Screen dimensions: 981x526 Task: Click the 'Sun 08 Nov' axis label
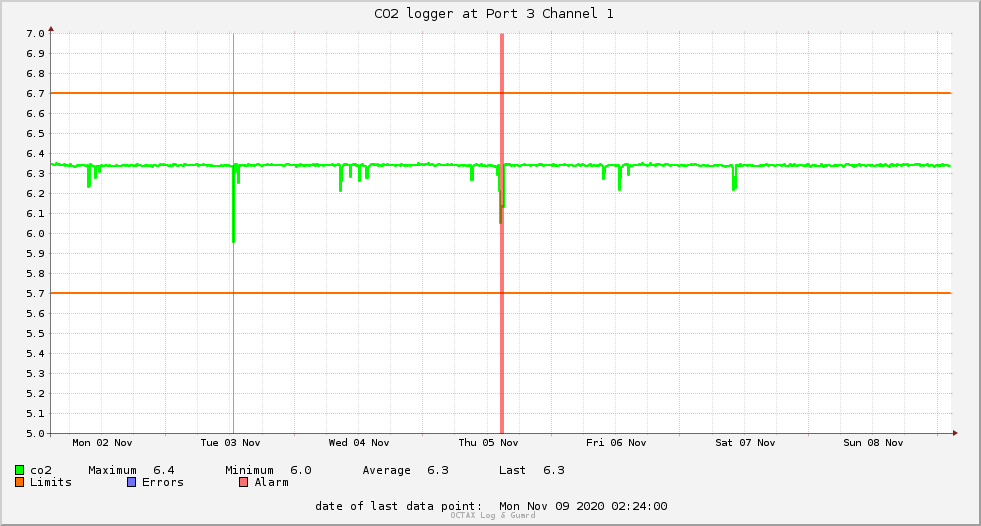pyautogui.click(x=873, y=443)
